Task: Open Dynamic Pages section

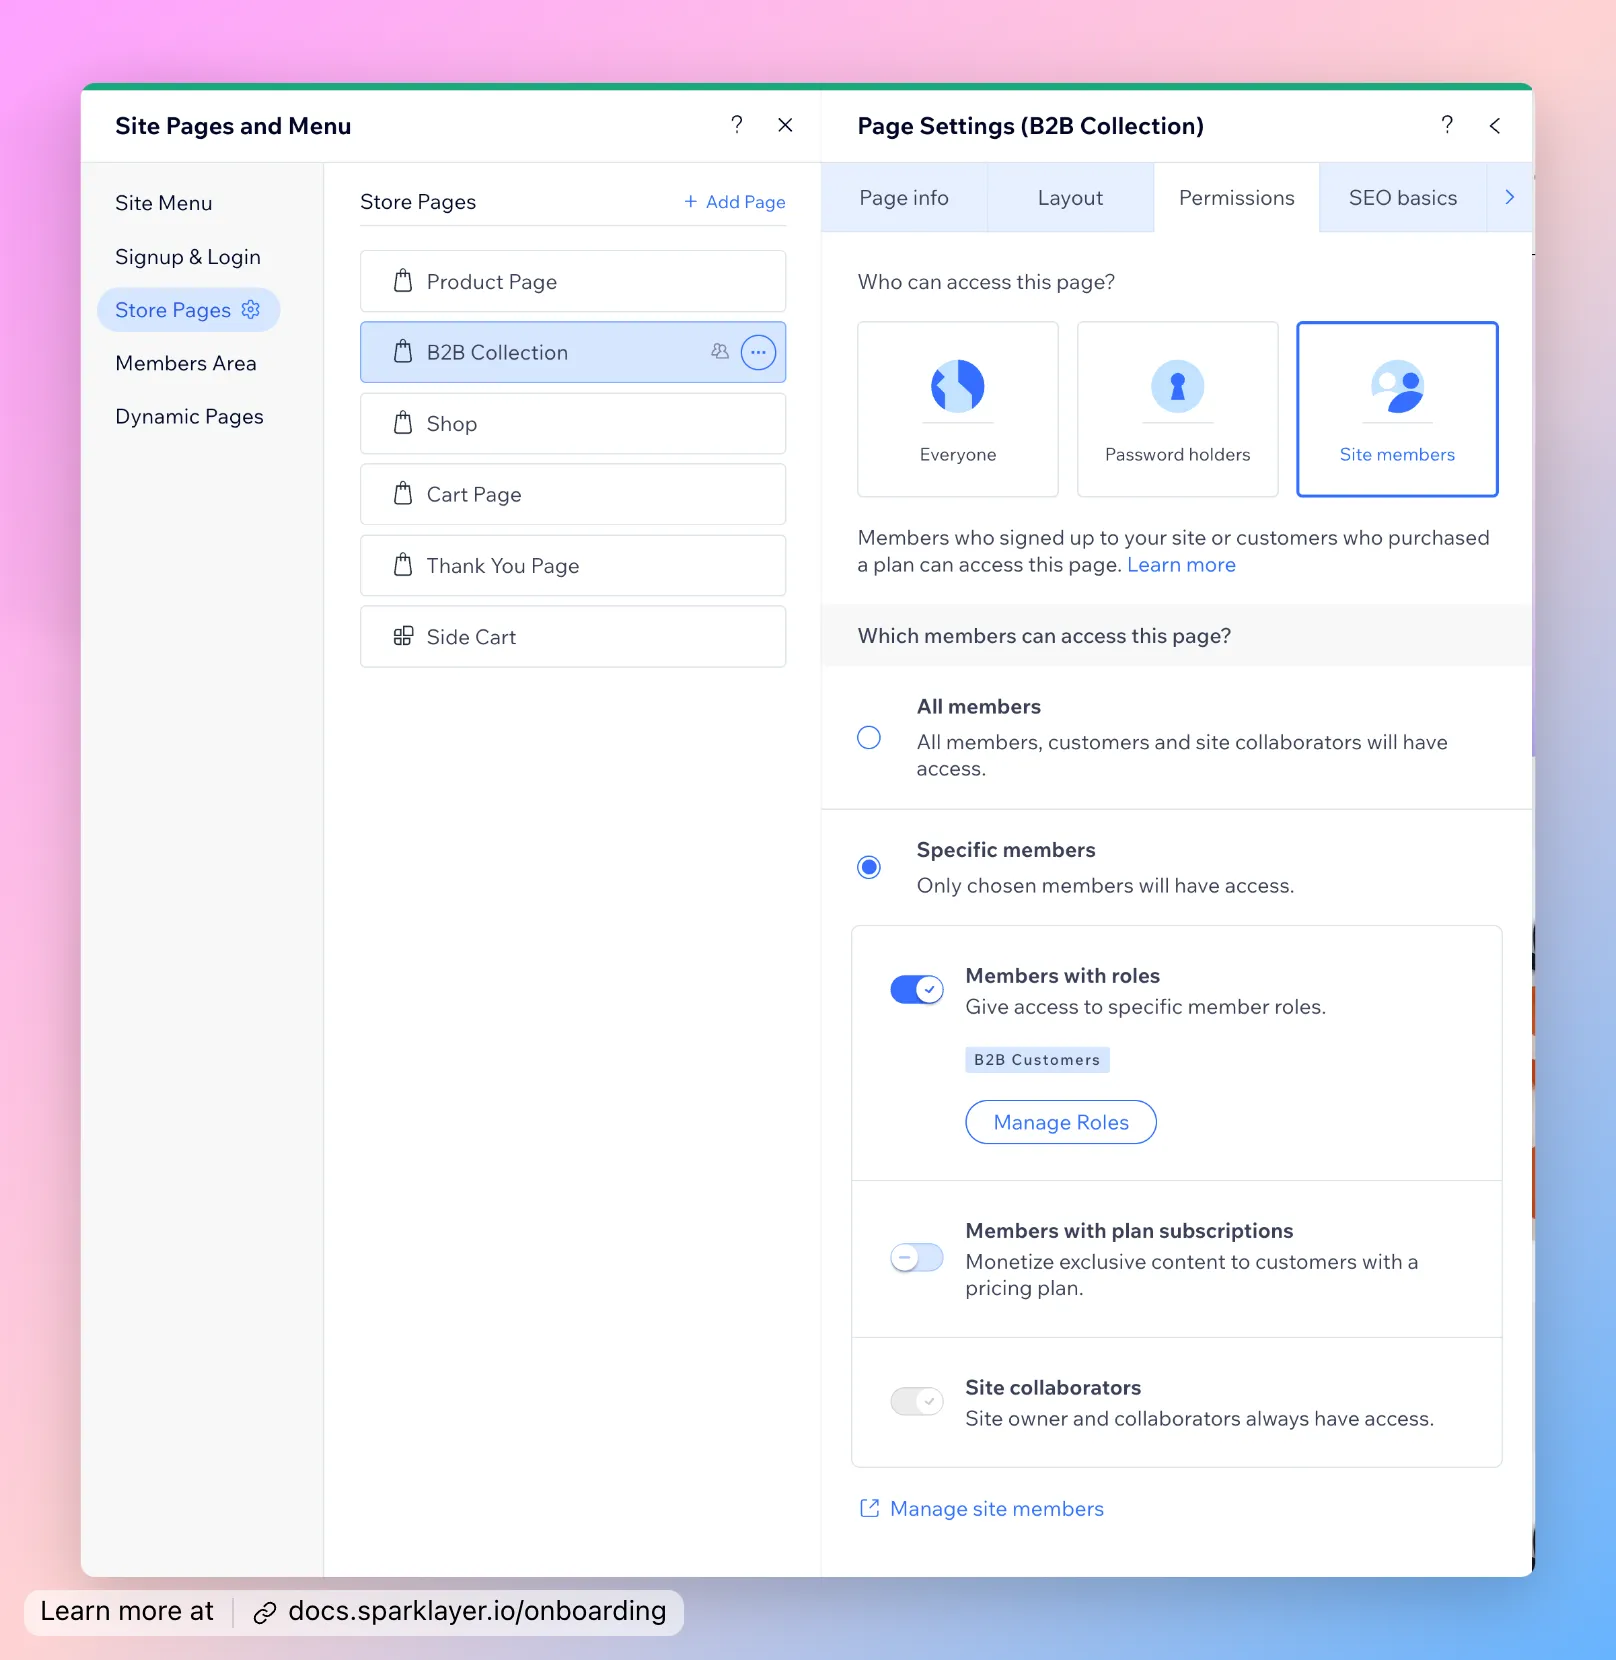Action: 190,417
